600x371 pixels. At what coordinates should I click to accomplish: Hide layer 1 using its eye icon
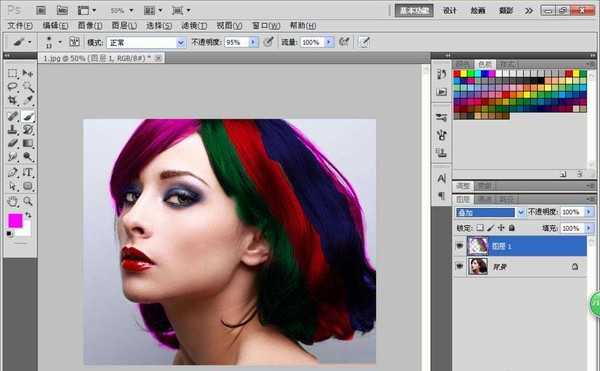(460, 246)
